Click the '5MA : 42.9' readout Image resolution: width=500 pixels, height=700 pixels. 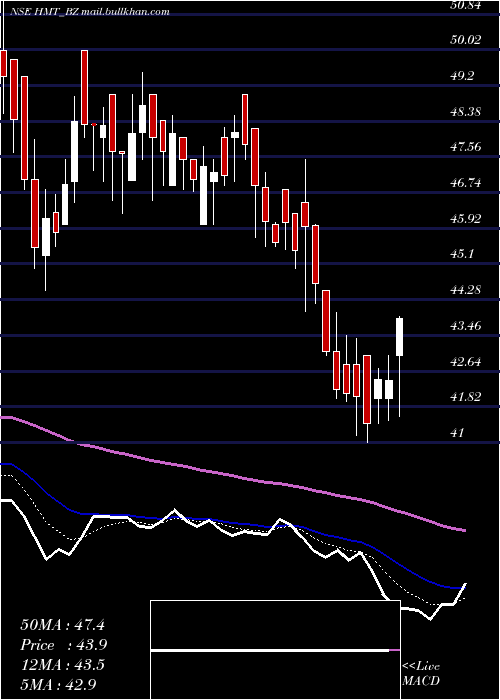coord(58,684)
